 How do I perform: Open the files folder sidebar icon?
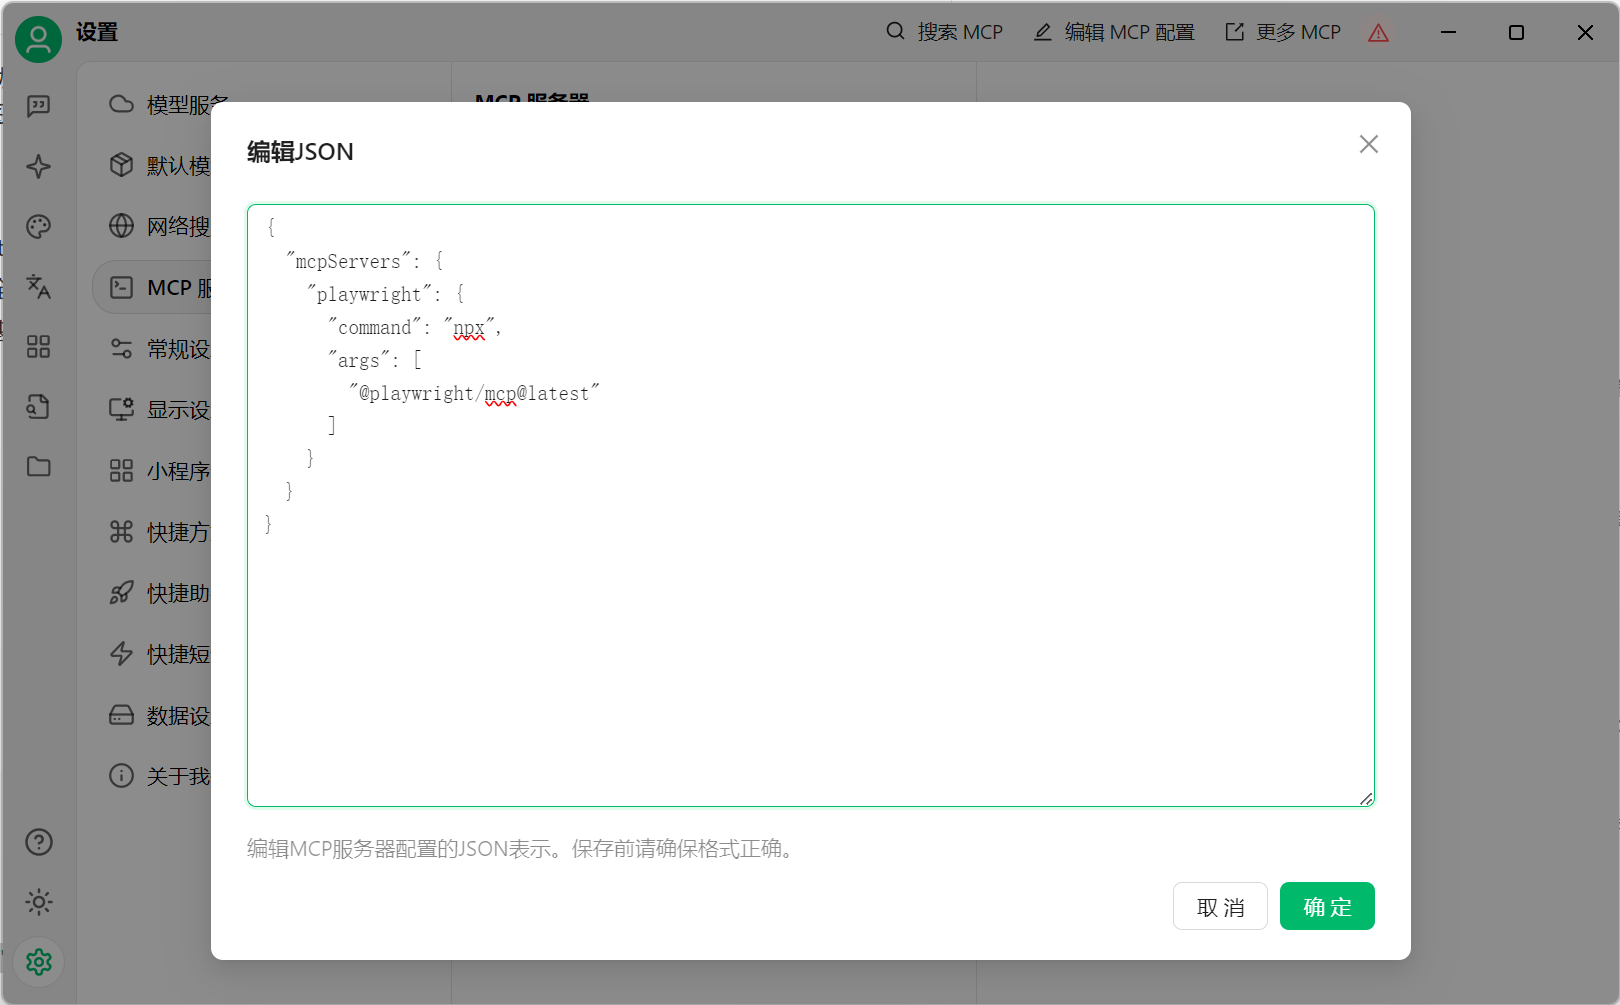click(38, 467)
